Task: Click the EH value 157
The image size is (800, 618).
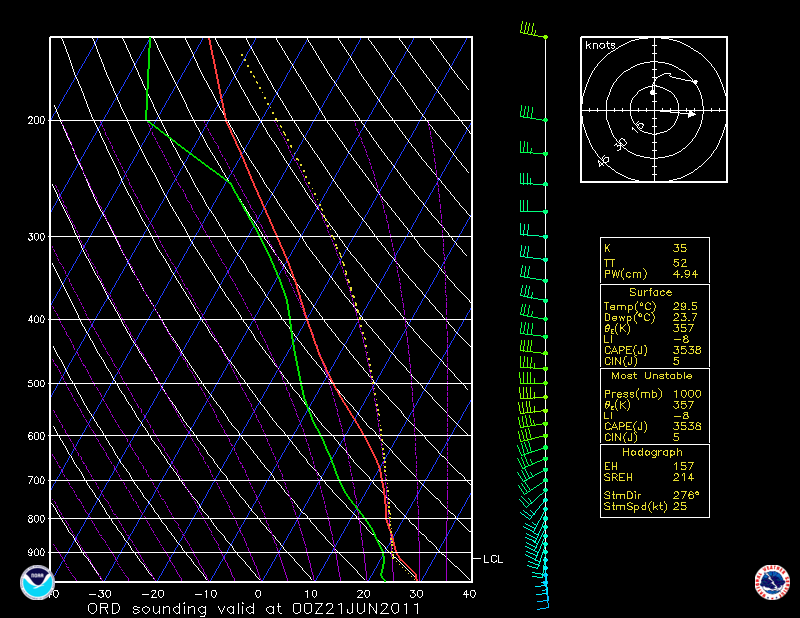Action: (x=683, y=466)
